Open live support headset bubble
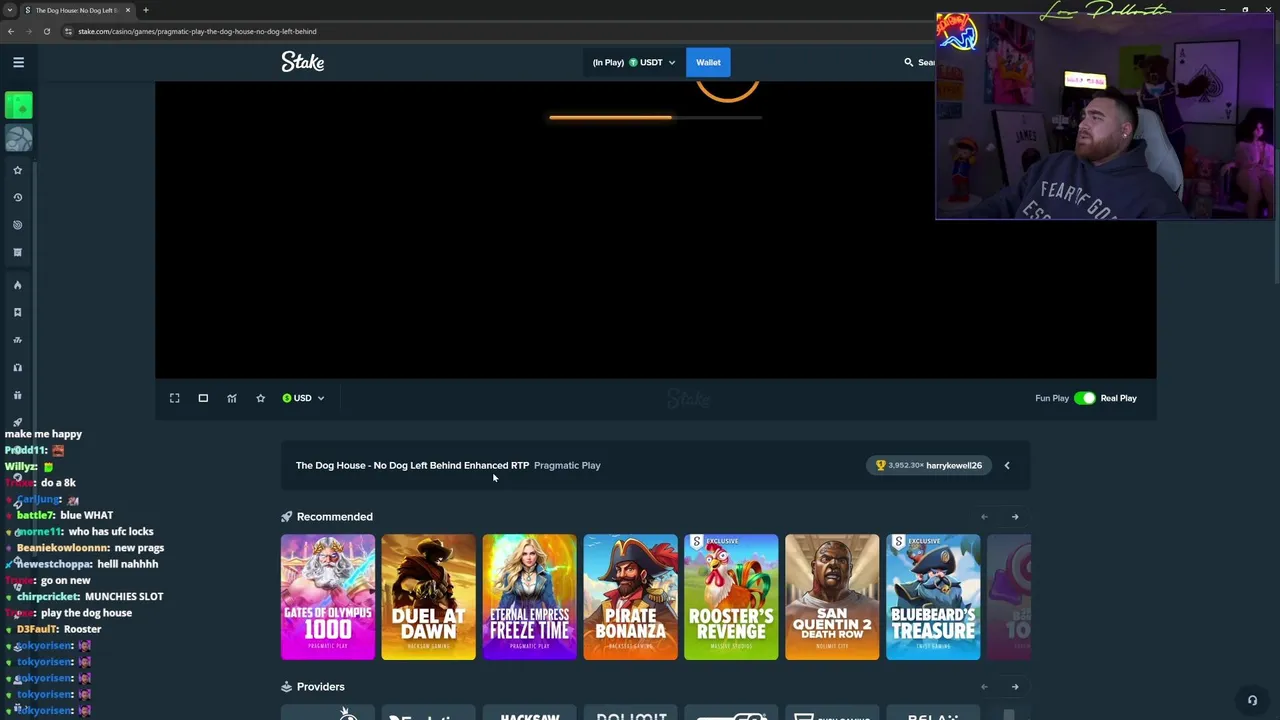Screen dimensions: 1280x720 point(1252,700)
